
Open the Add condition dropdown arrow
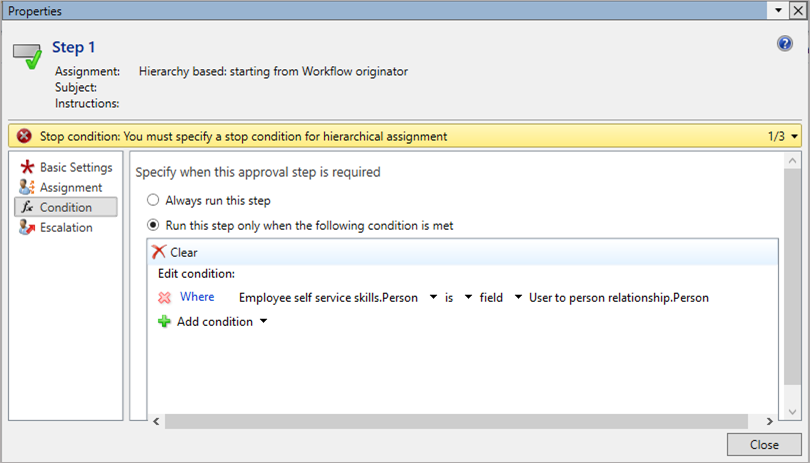(263, 321)
